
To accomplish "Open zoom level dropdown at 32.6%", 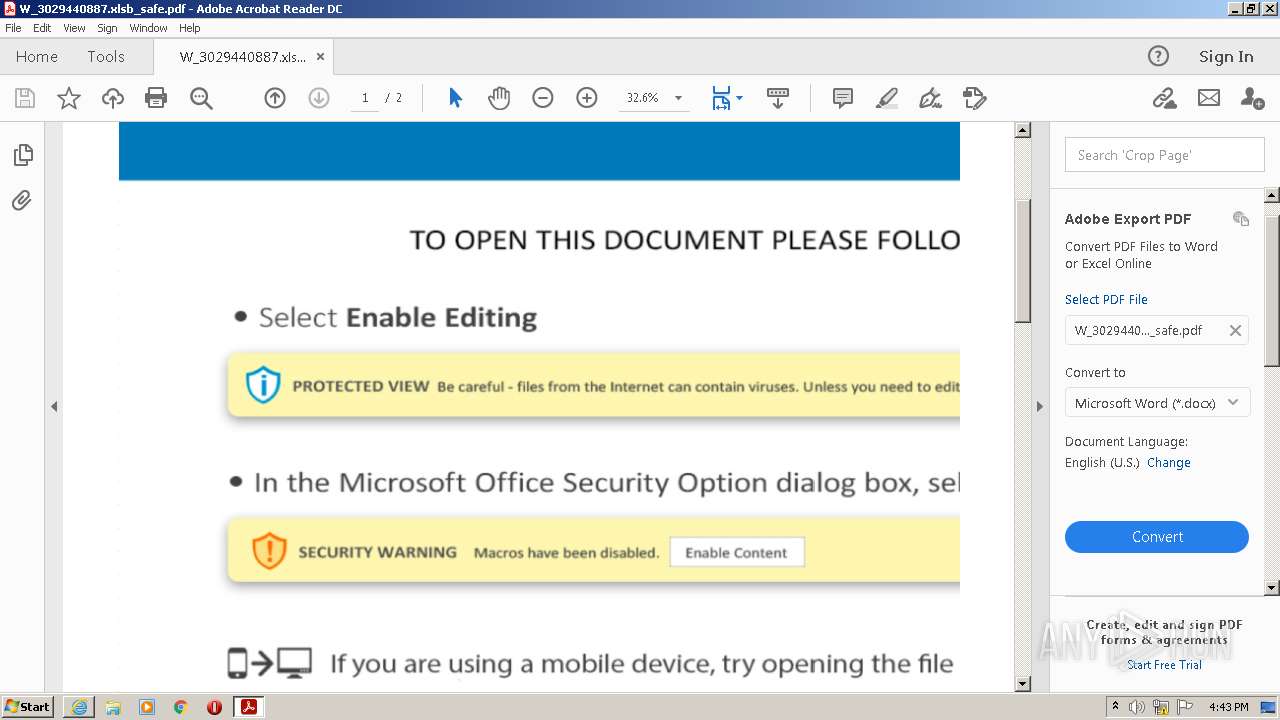I will click(x=678, y=98).
